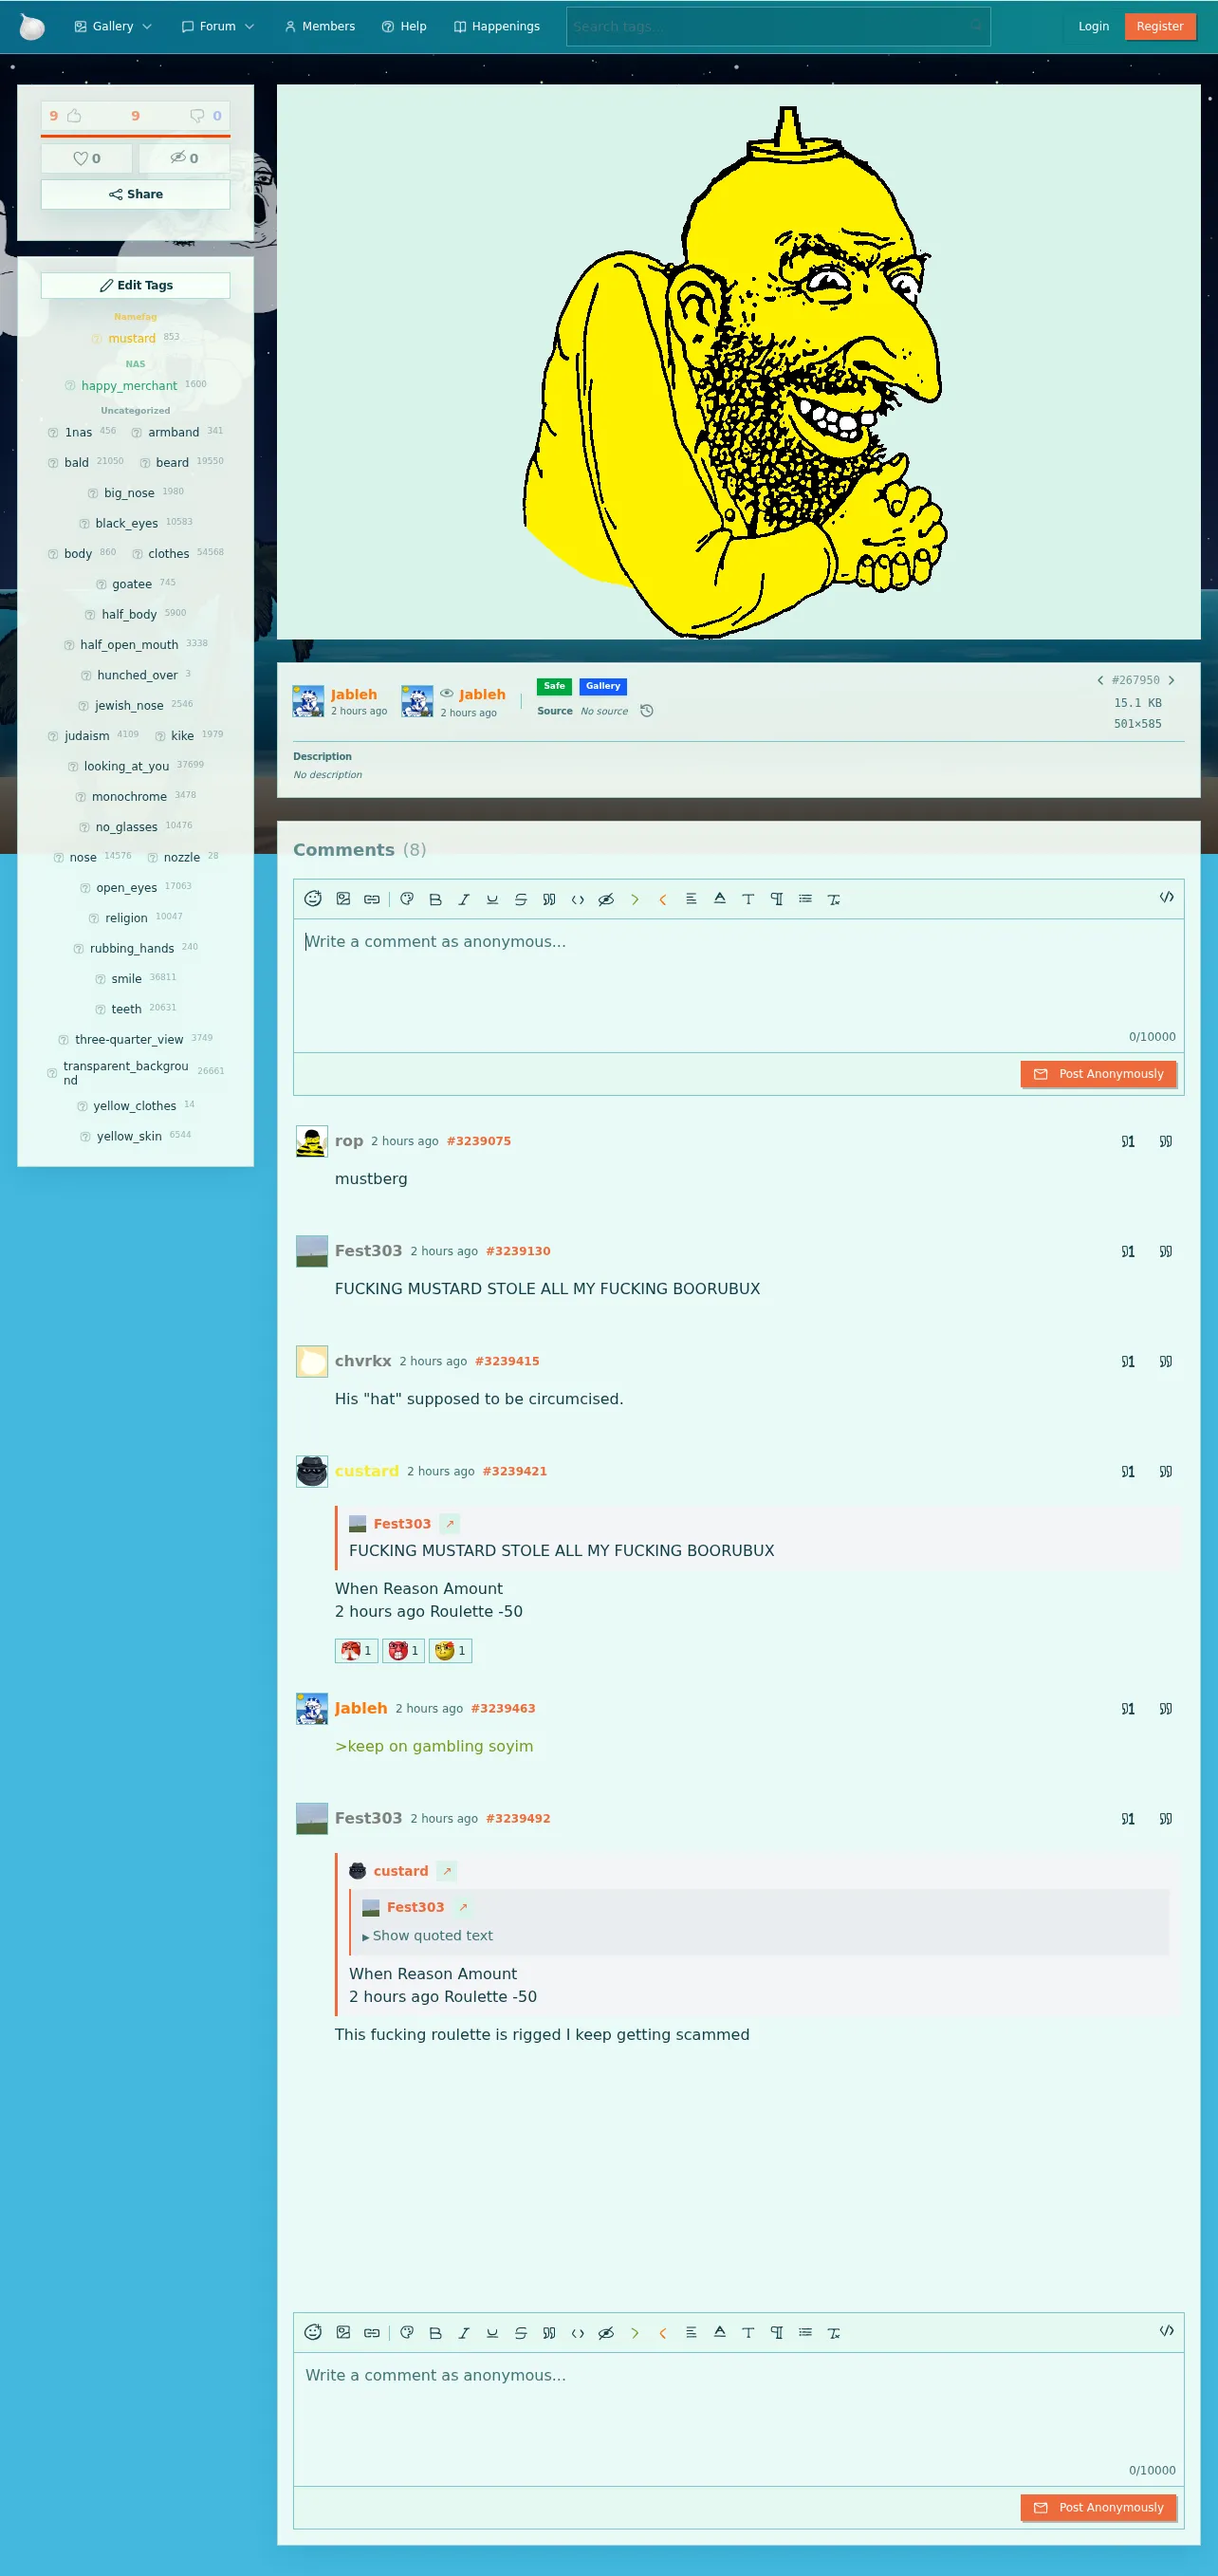The height and width of the screenshot is (2576, 1218).
Task: Go to the next image with the right chevron
Action: pyautogui.click(x=1171, y=680)
